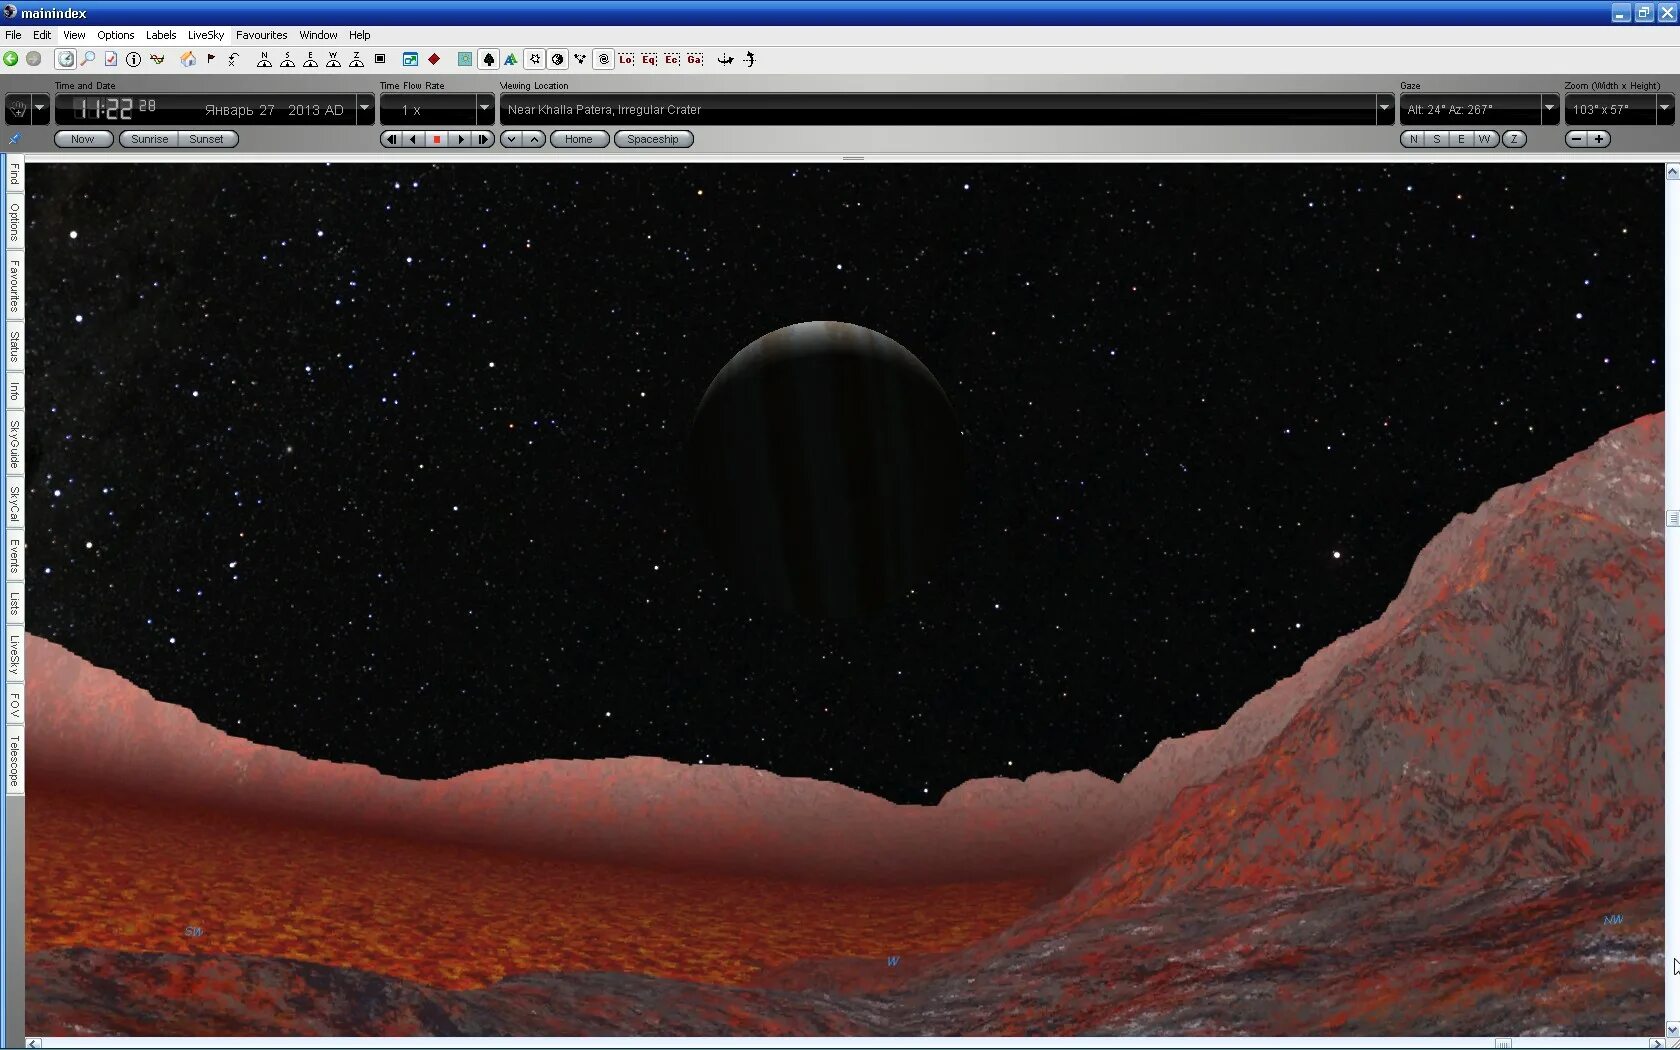1680x1050 pixels.
Task: Click the West (W) gaze direction icon
Action: pos(333,59)
